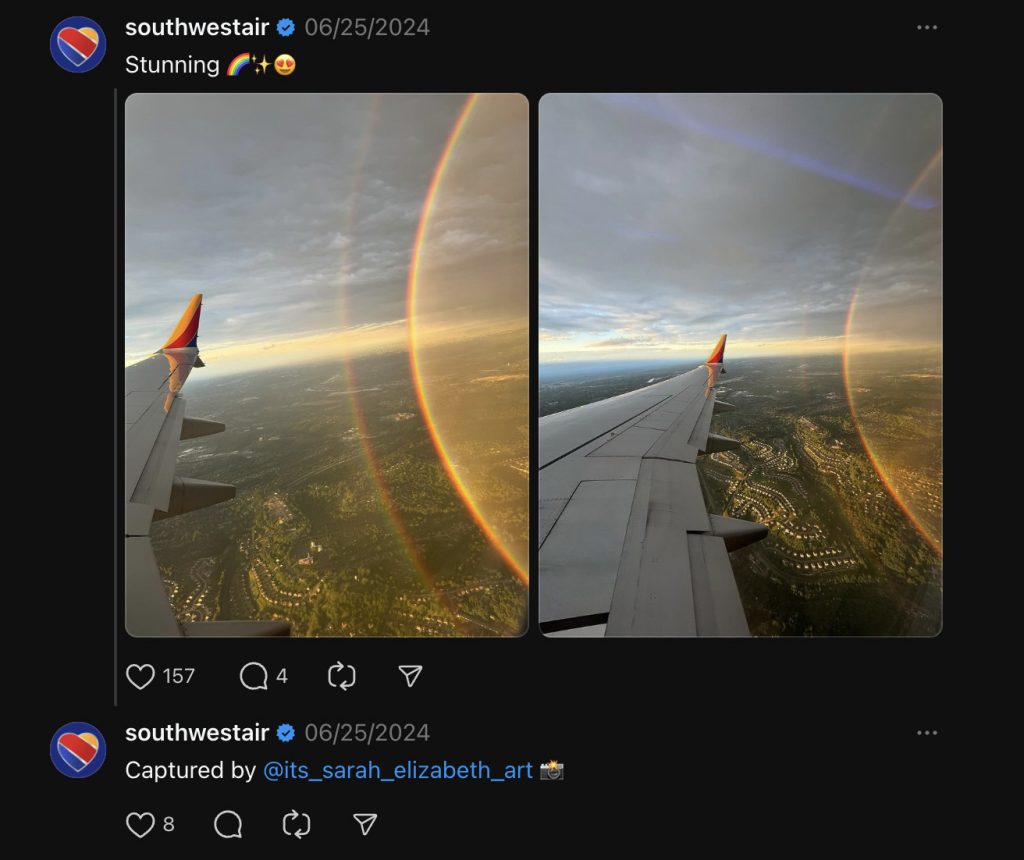This screenshot has width=1024, height=860.
Task: Repost the 'Stunning' rainbow post
Action: point(342,677)
